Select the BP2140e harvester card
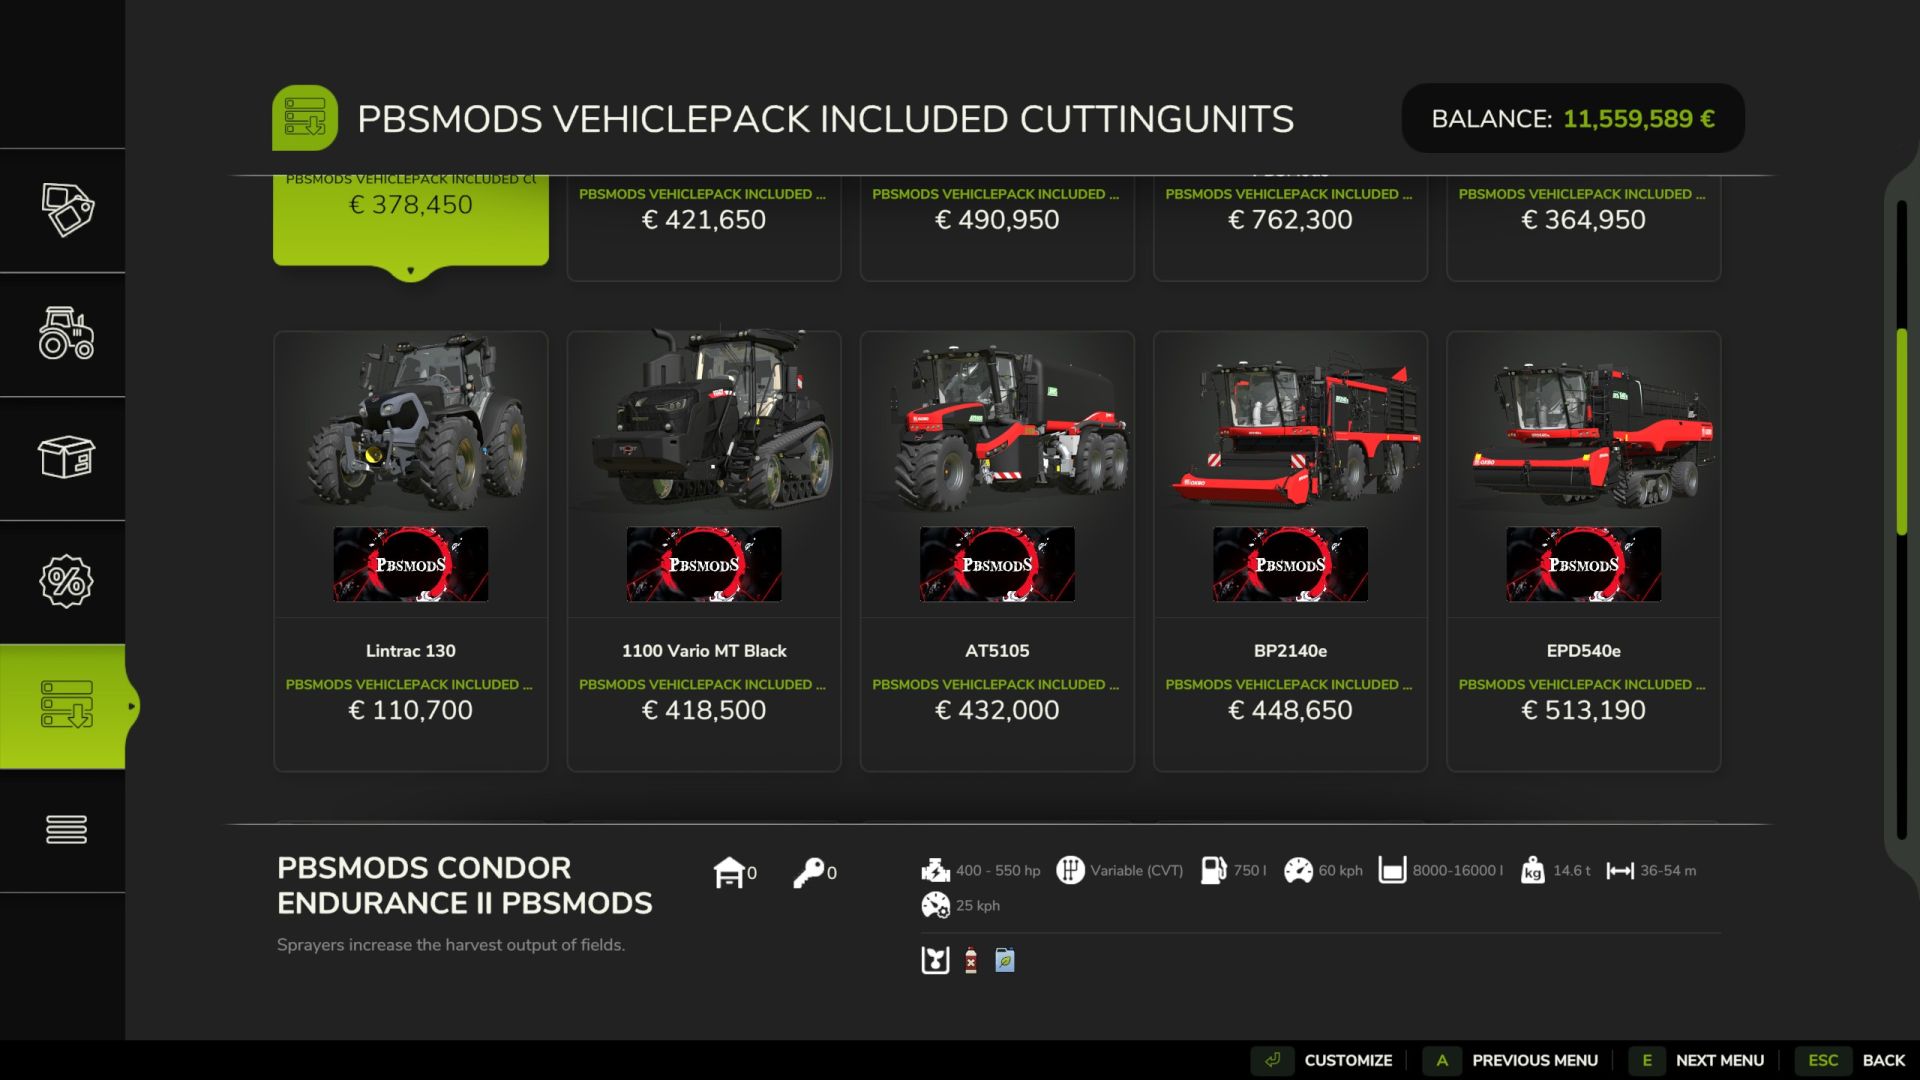 (1290, 551)
